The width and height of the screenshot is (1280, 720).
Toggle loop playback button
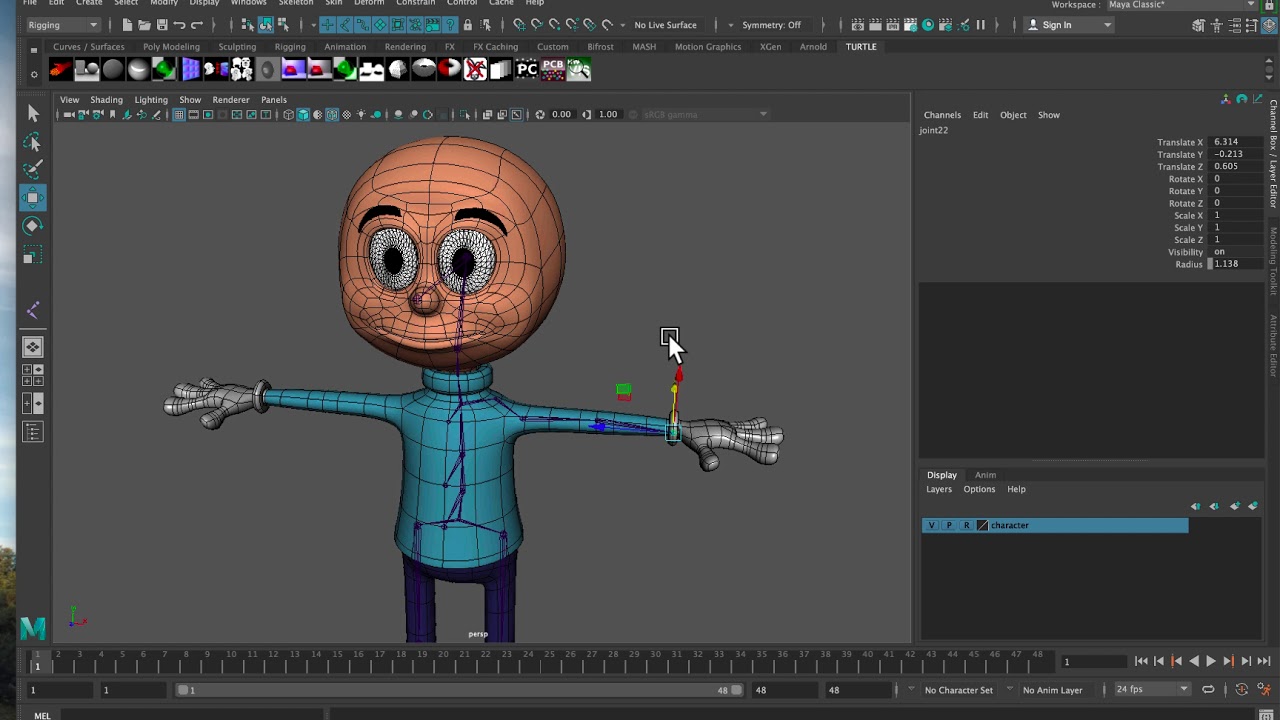point(1208,690)
